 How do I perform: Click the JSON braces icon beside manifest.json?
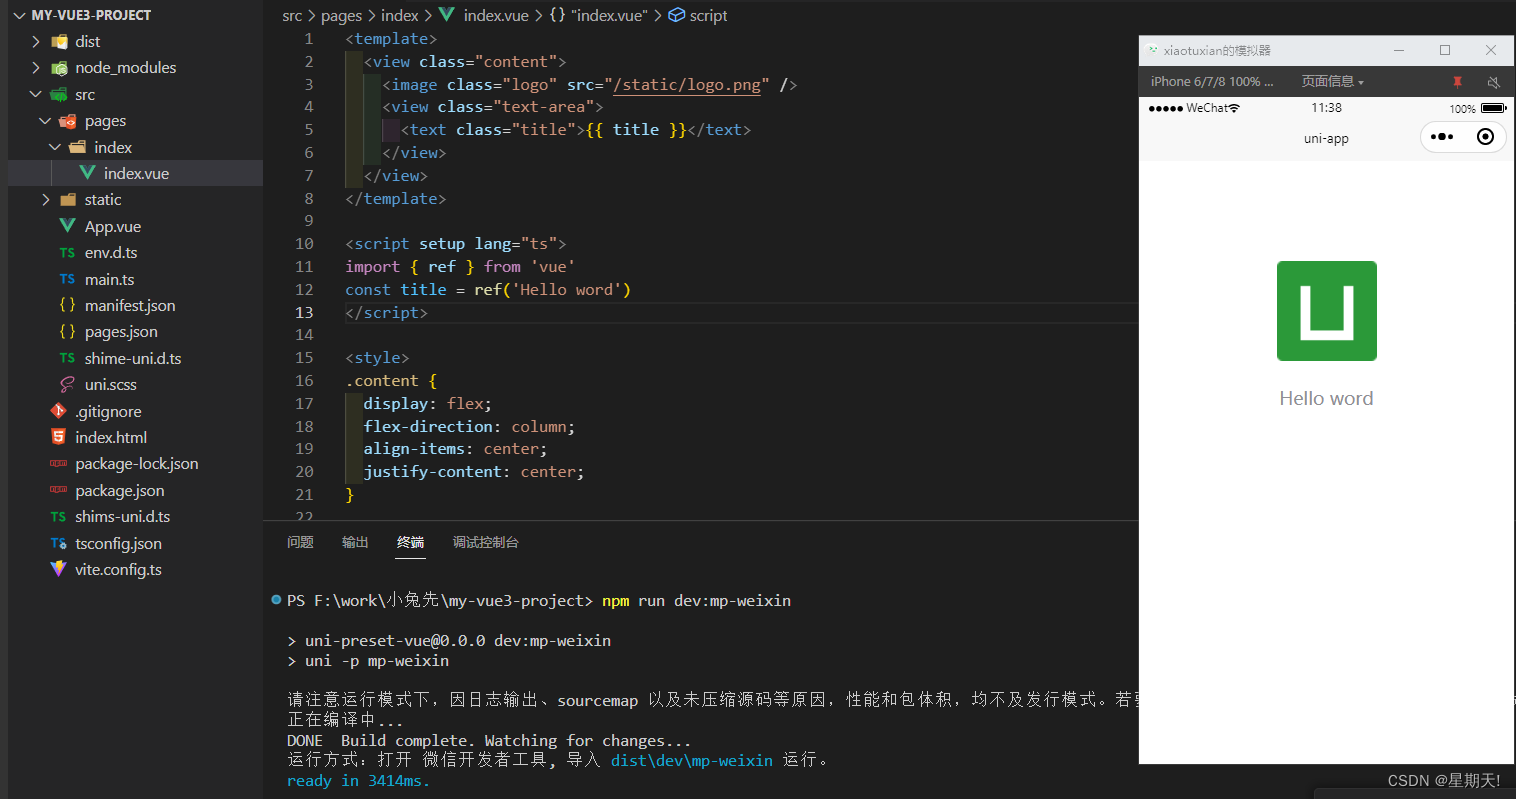[x=67, y=305]
